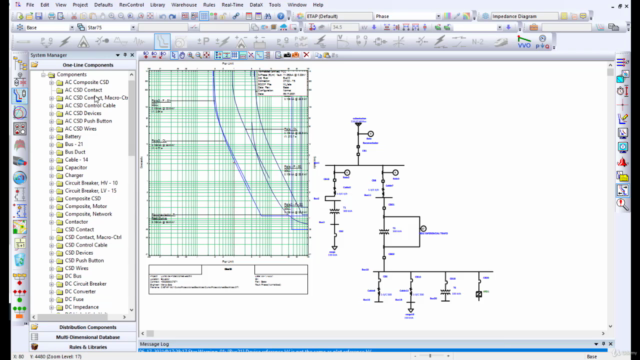
Task: Open the RevControl menu
Action: [131, 5]
